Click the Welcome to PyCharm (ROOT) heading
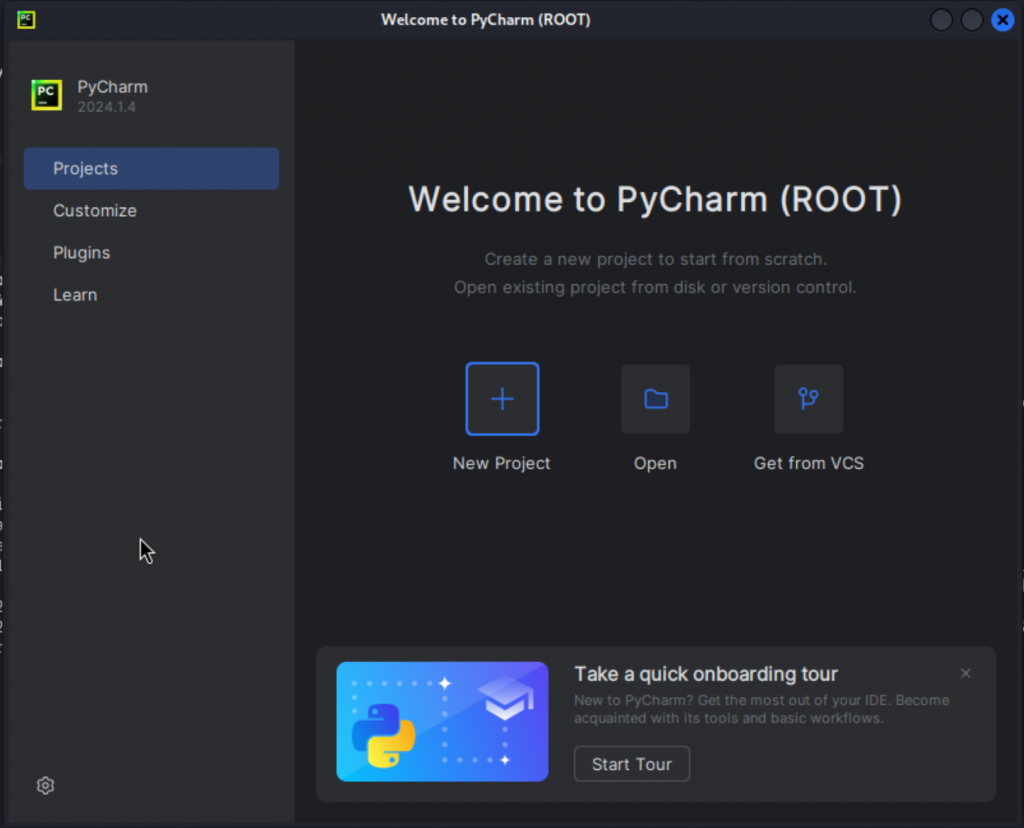 pos(655,199)
